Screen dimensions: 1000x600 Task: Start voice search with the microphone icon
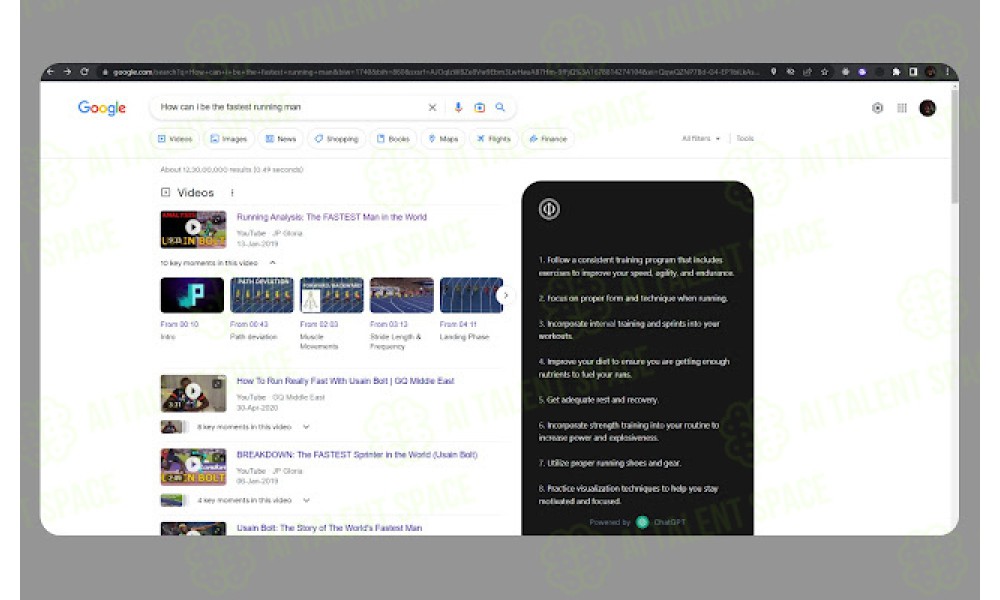click(458, 108)
